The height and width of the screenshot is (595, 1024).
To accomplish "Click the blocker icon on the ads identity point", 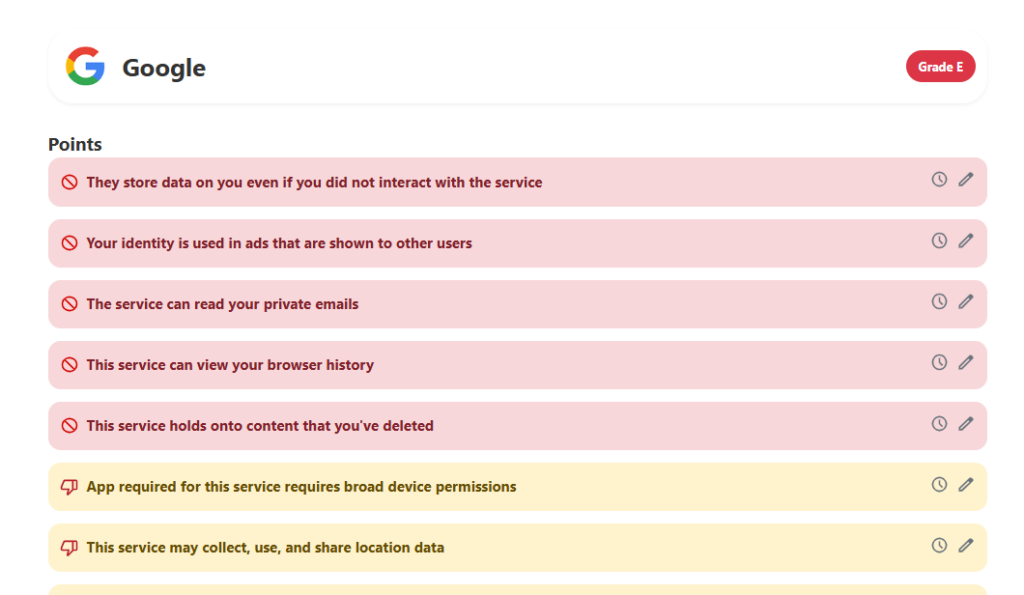I will point(68,242).
